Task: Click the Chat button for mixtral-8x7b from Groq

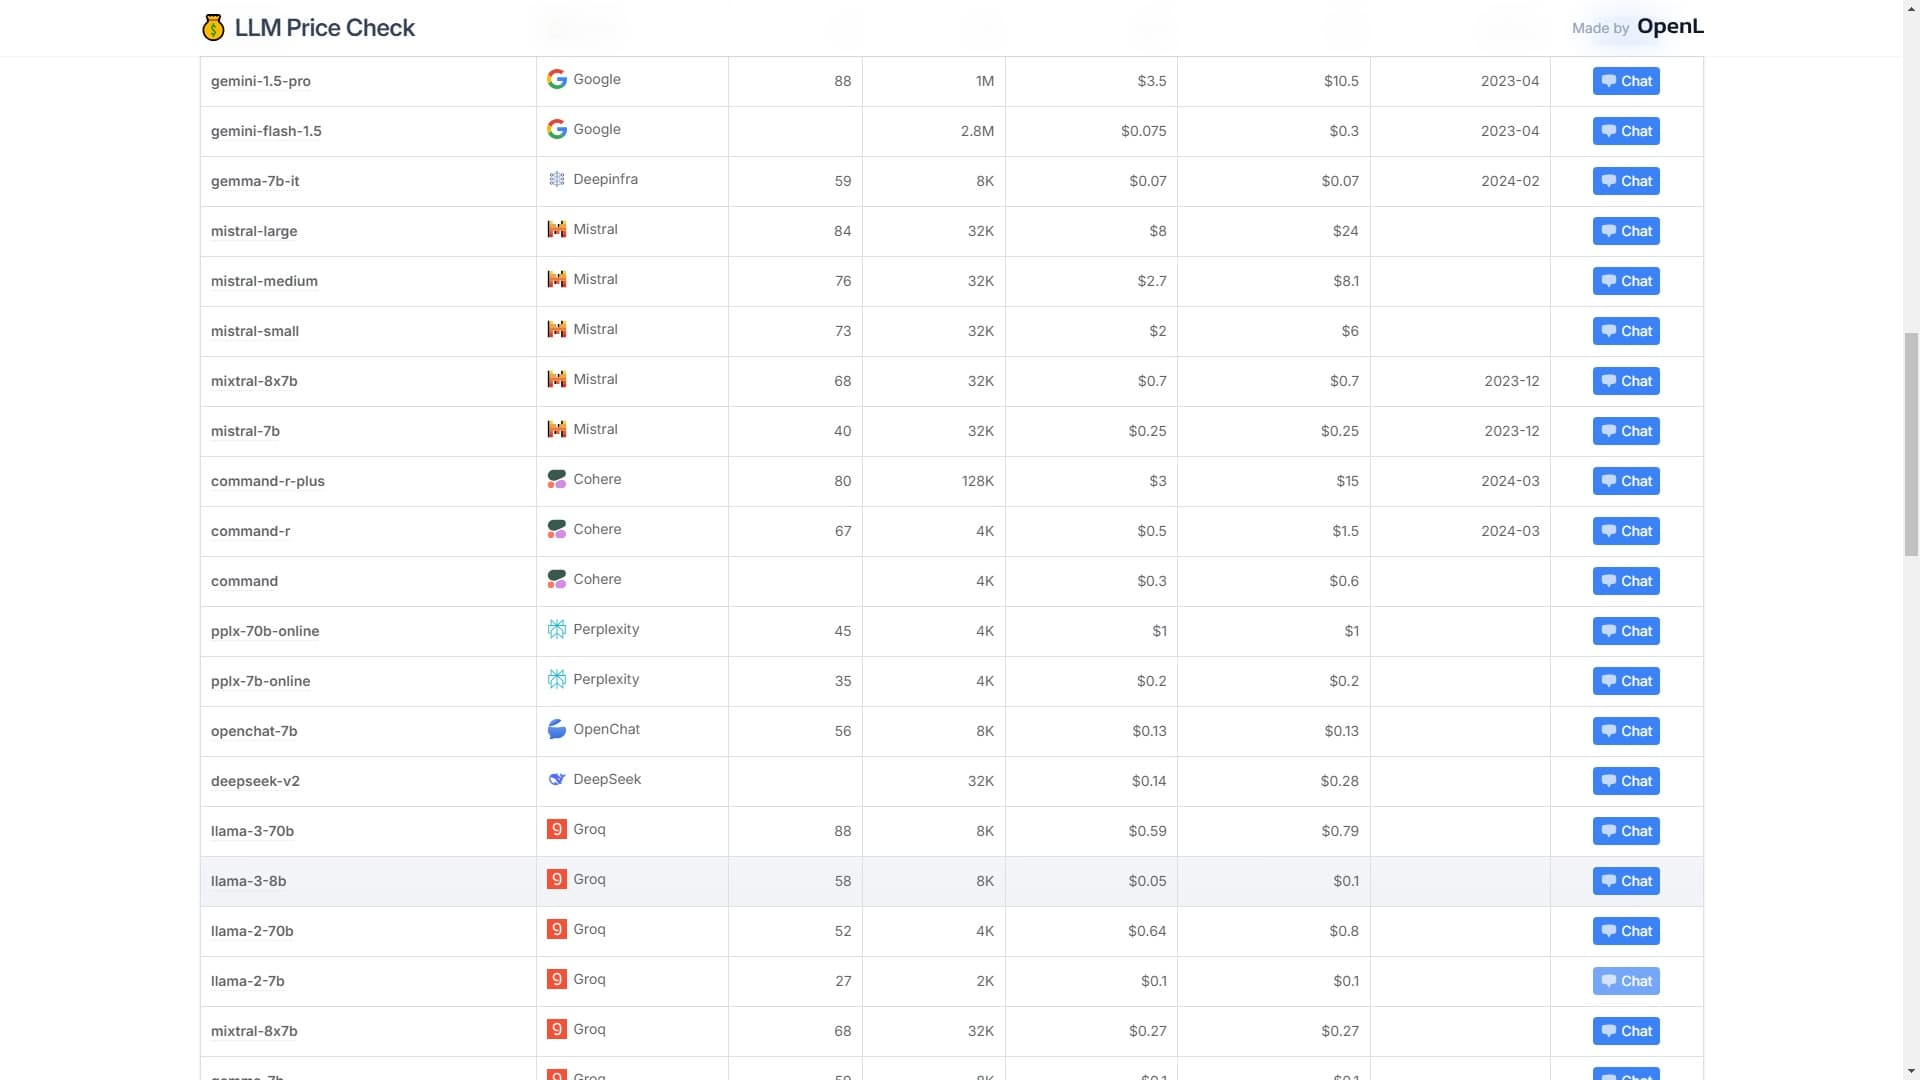Action: [x=1626, y=1031]
